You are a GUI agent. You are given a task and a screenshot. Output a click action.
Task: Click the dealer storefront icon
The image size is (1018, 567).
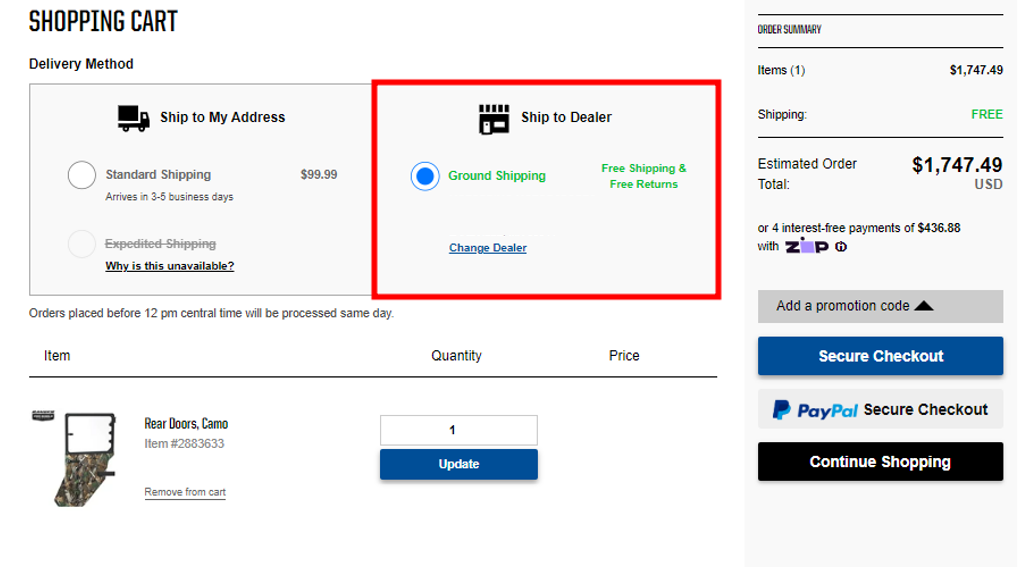[x=494, y=118]
